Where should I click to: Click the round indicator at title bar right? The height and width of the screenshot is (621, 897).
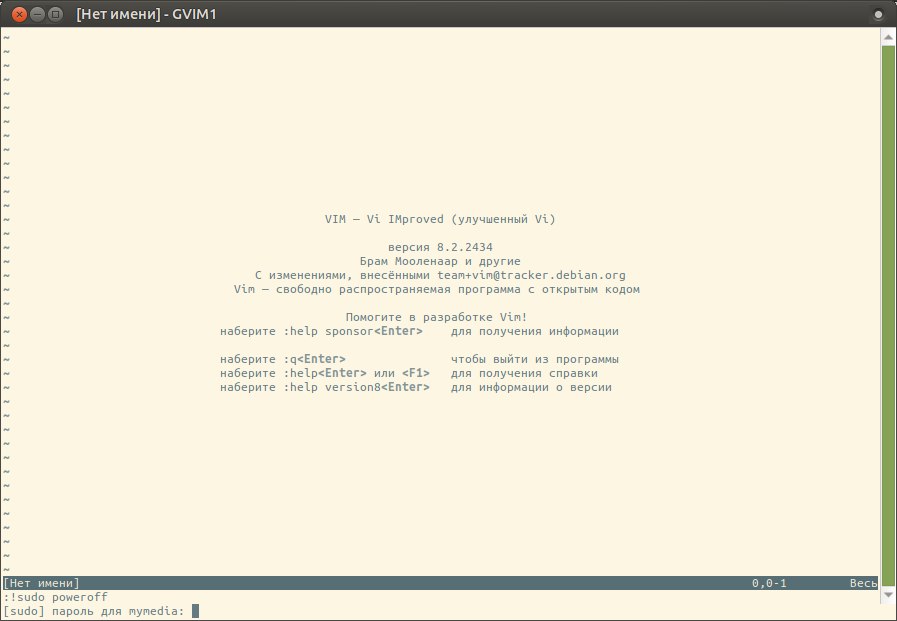[878, 15]
